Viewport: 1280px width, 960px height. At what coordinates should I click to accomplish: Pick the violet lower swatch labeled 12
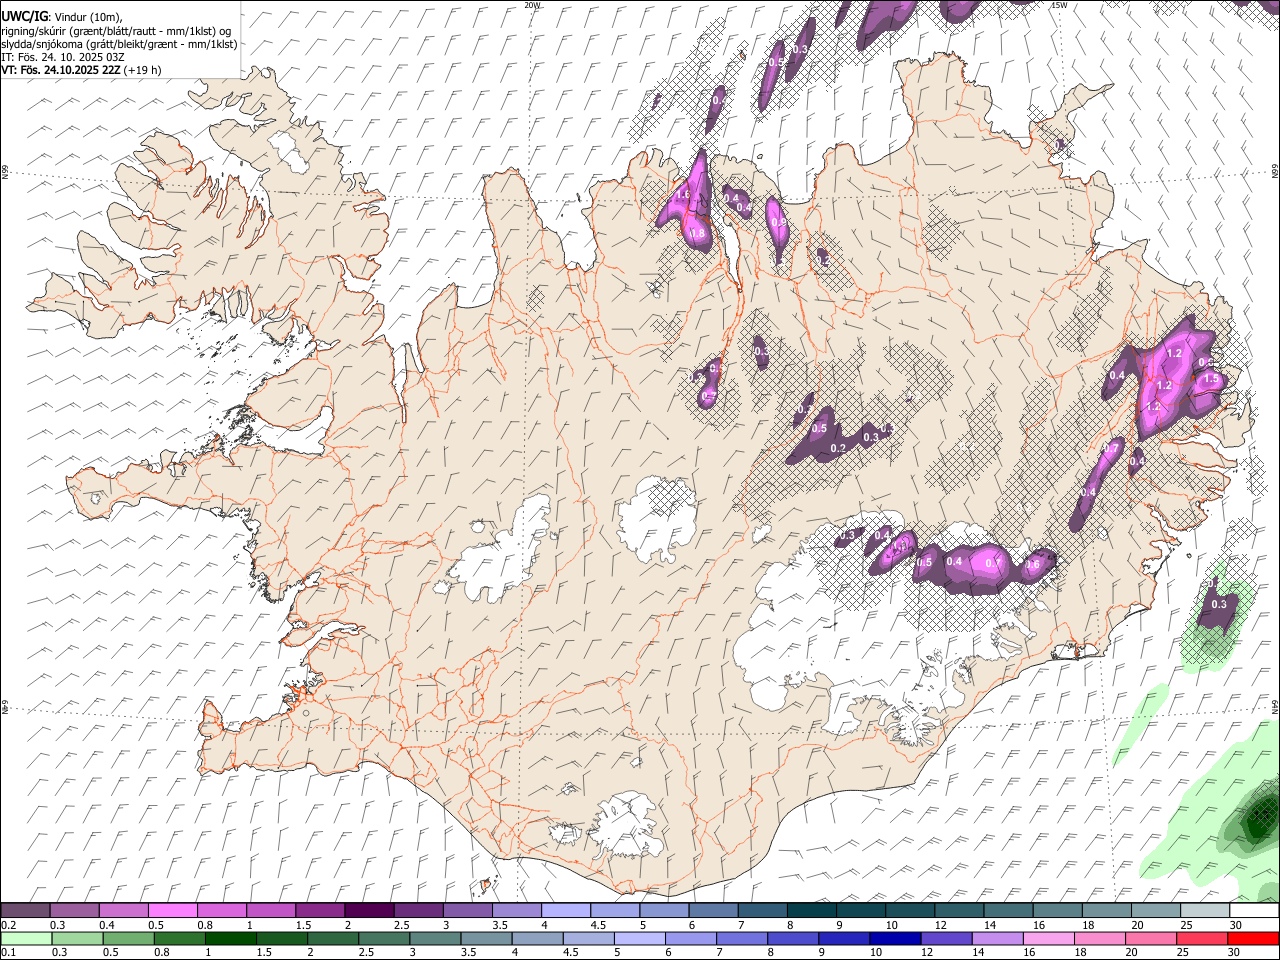coord(947,939)
